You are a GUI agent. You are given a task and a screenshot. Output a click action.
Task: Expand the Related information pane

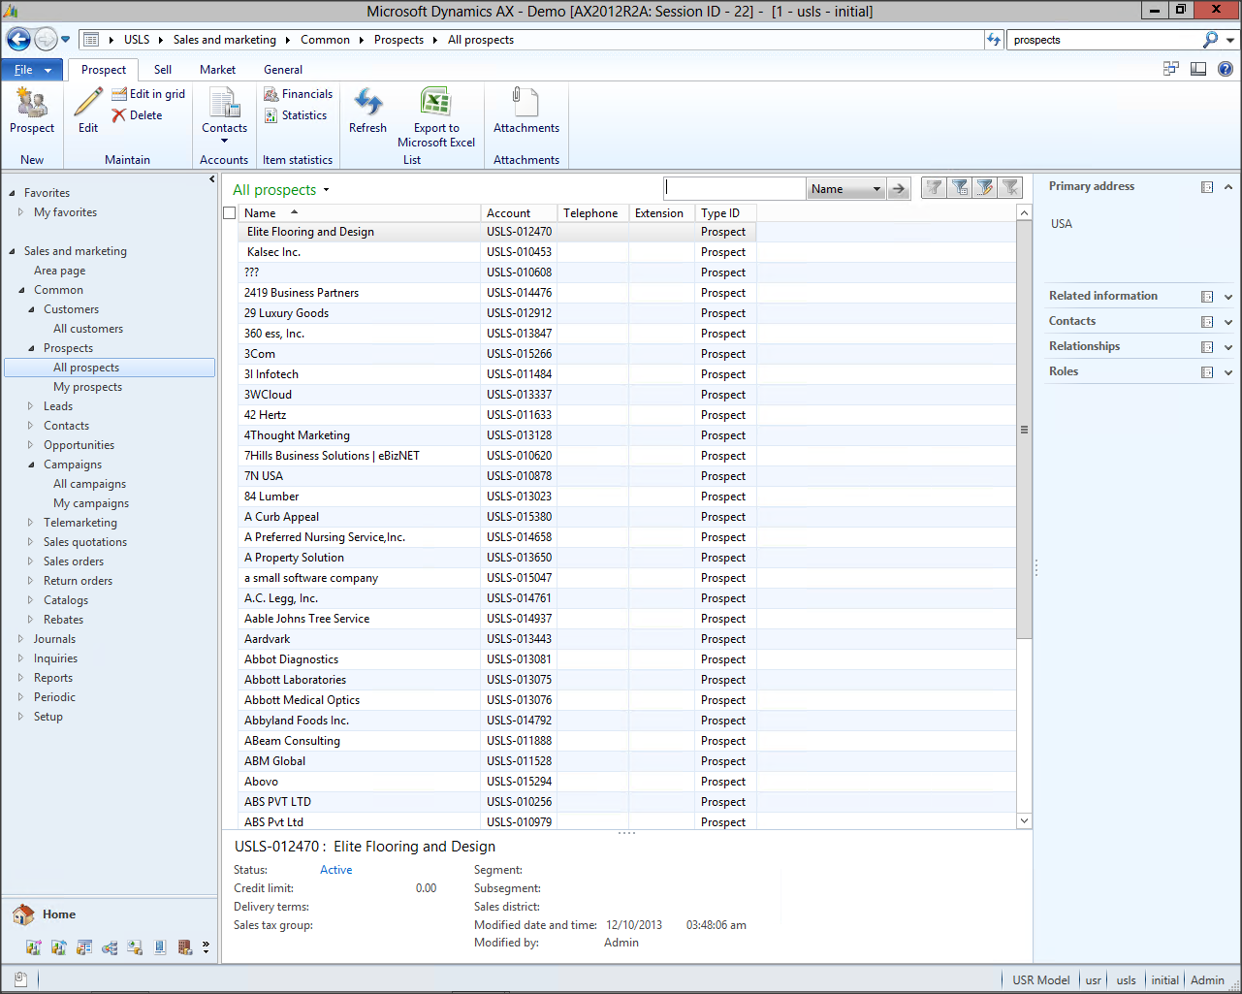tap(1228, 296)
